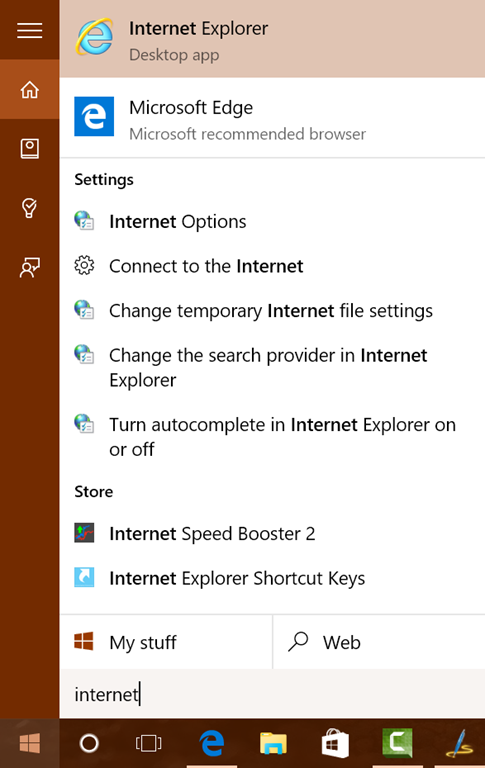The height and width of the screenshot is (768, 485).
Task: Open Task View from the taskbar
Action: click(x=148, y=744)
